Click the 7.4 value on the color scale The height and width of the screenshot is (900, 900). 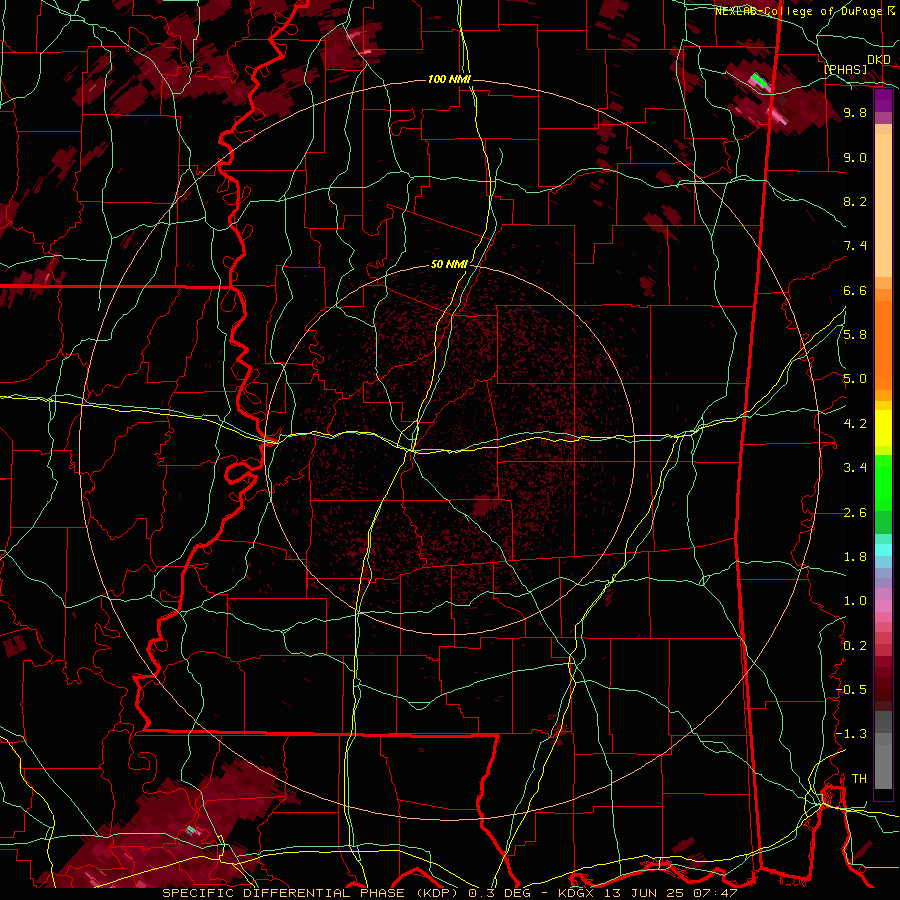pos(855,246)
